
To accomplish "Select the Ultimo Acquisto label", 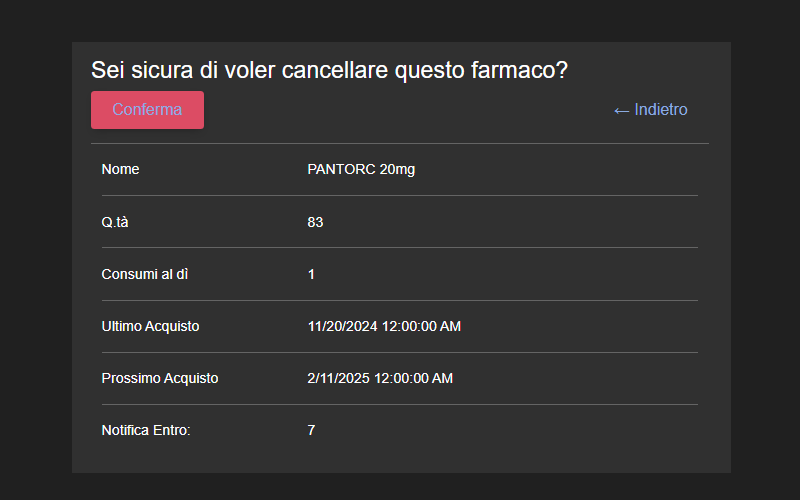I will pyautogui.click(x=151, y=327).
